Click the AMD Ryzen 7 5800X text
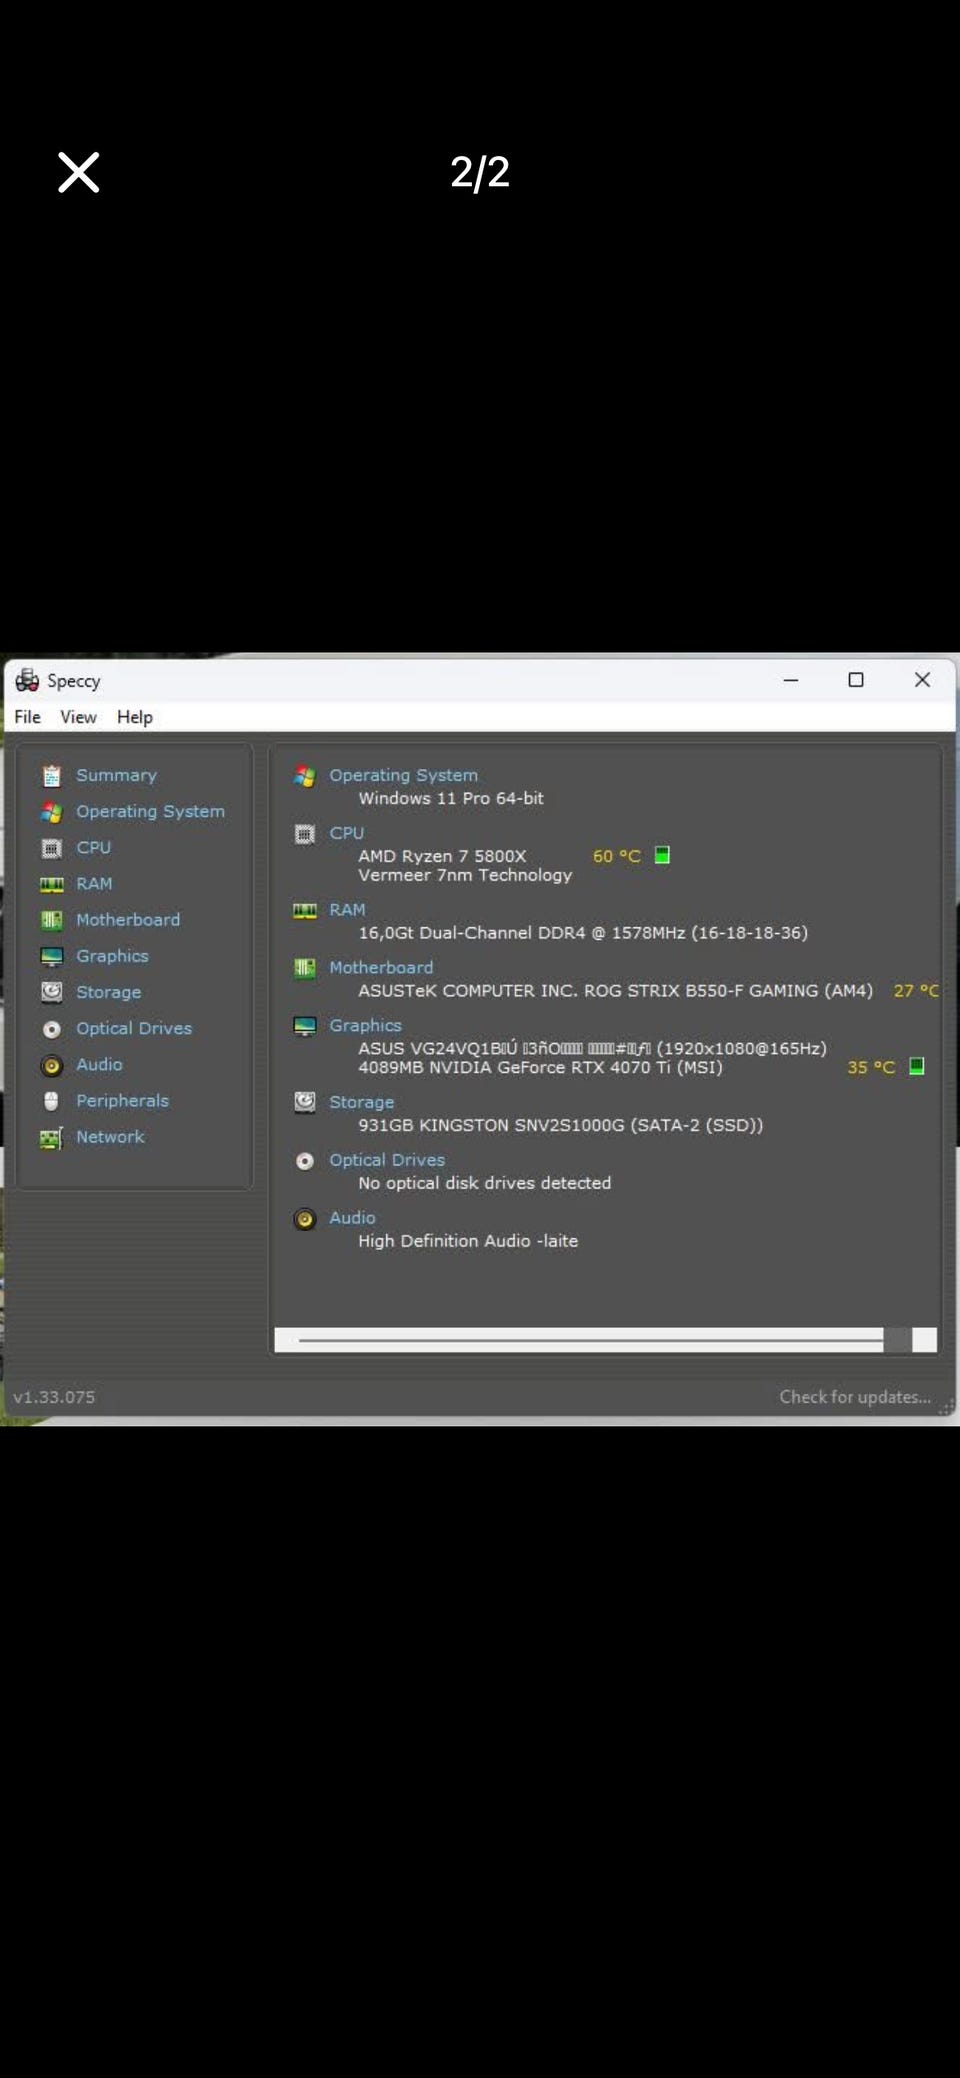The image size is (960, 2078). (442, 856)
